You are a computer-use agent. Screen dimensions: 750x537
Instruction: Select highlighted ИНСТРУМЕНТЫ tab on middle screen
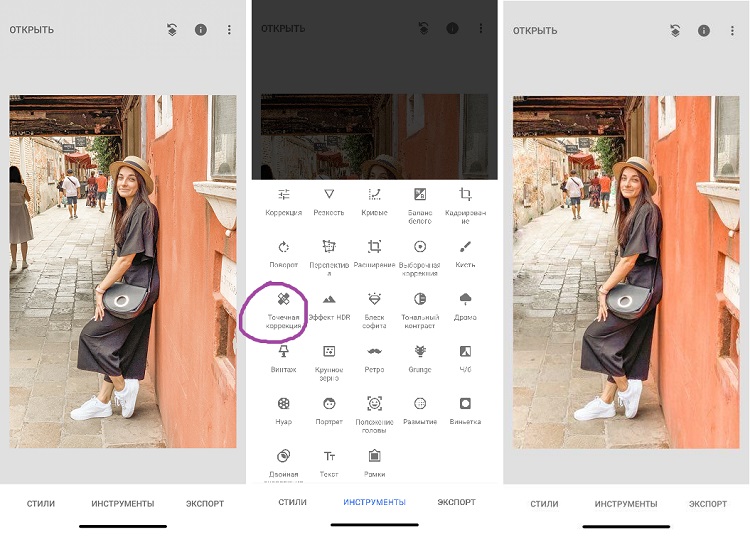(375, 502)
